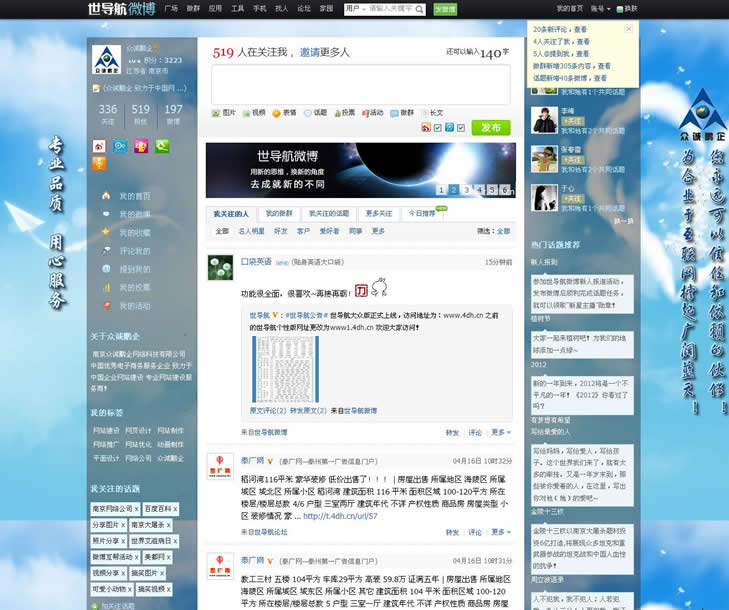Click the 邀请 invite link
The image size is (729, 610).
tap(309, 52)
